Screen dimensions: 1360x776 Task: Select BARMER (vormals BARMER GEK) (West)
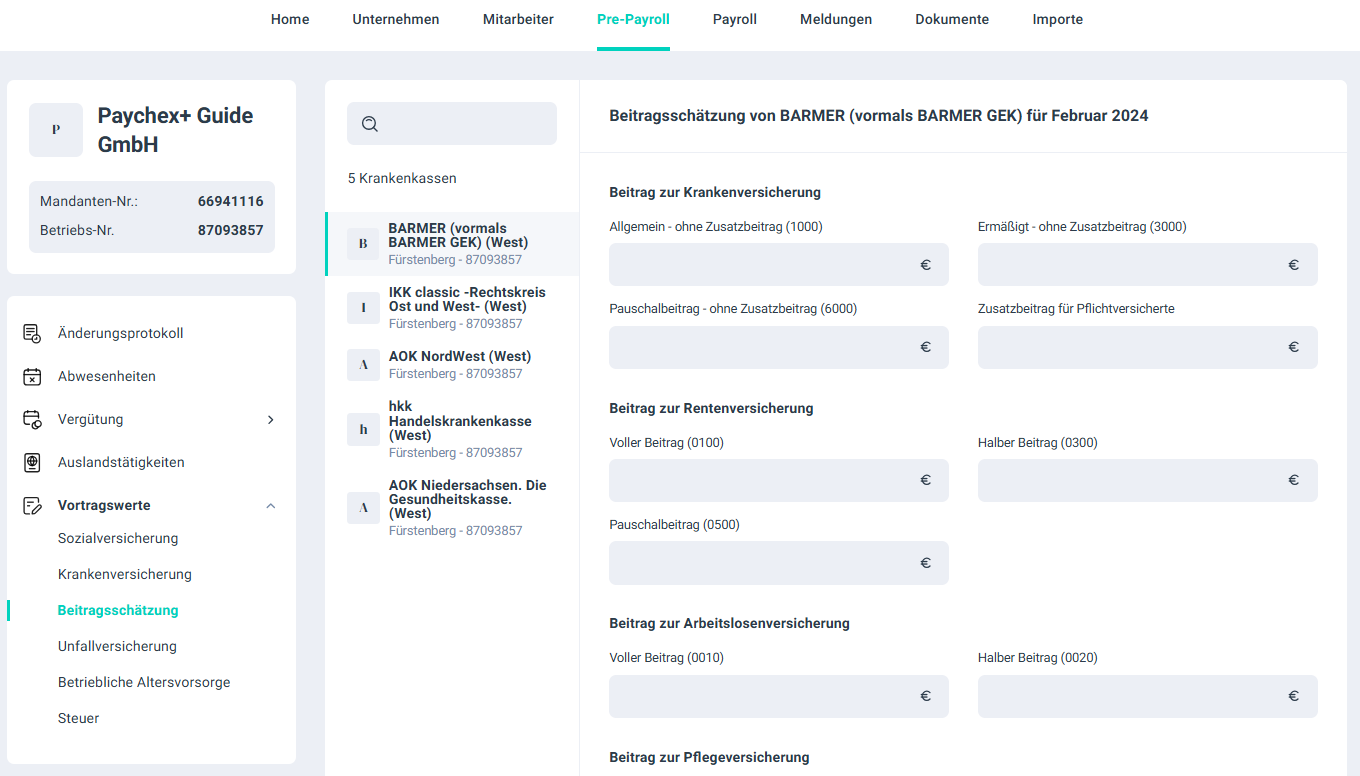pos(452,244)
